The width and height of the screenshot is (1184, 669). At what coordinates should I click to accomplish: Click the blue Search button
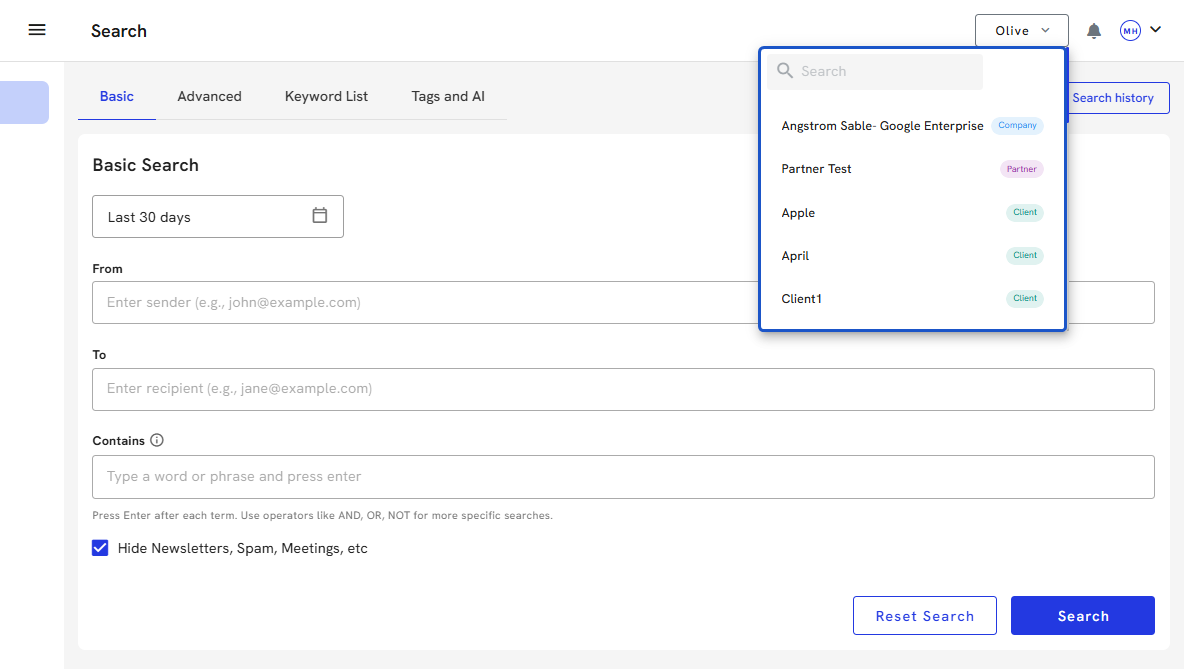tap(1082, 616)
